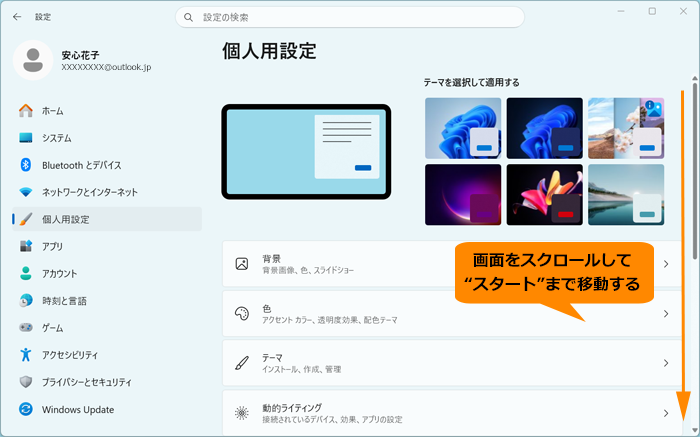The image size is (700, 437).
Task: Click the アプリ icon in sidebar
Action: (26, 246)
